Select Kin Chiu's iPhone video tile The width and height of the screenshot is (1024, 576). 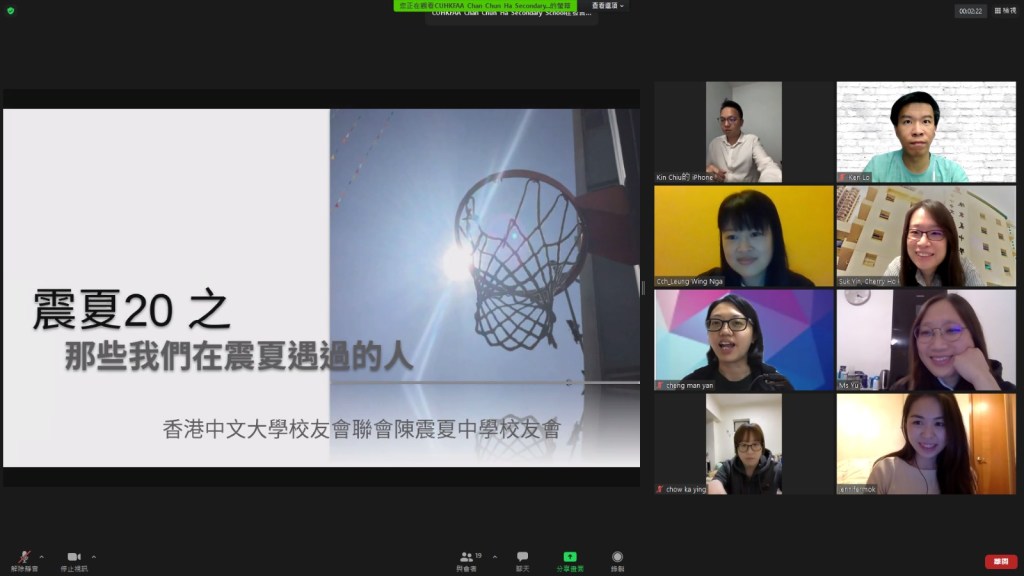(744, 132)
